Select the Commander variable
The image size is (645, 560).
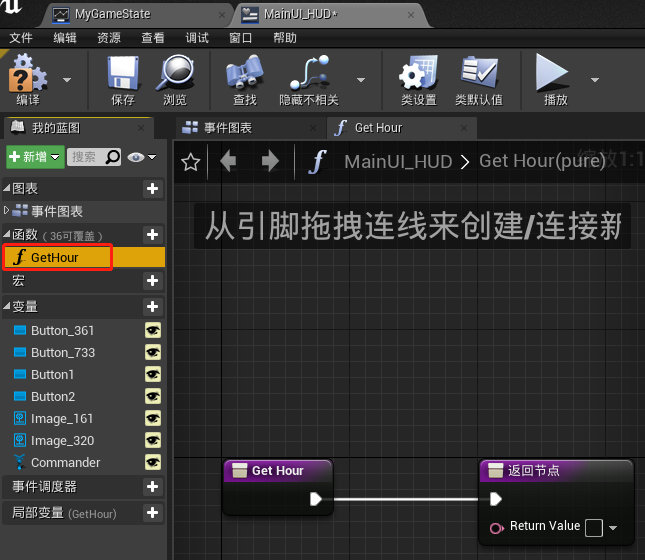tap(65, 462)
